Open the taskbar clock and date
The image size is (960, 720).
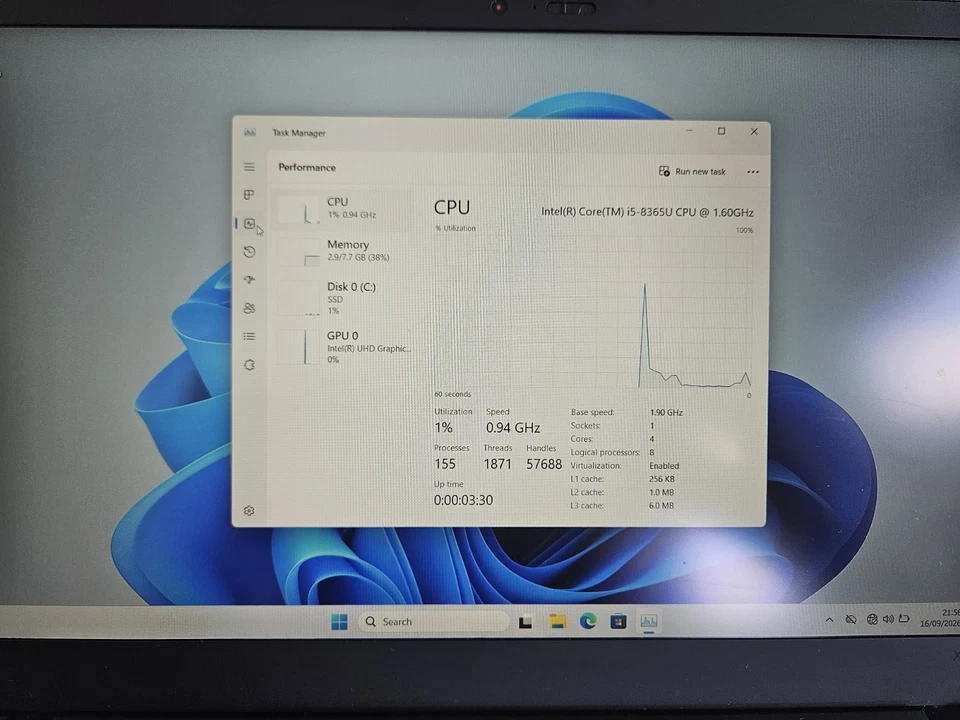pos(940,618)
